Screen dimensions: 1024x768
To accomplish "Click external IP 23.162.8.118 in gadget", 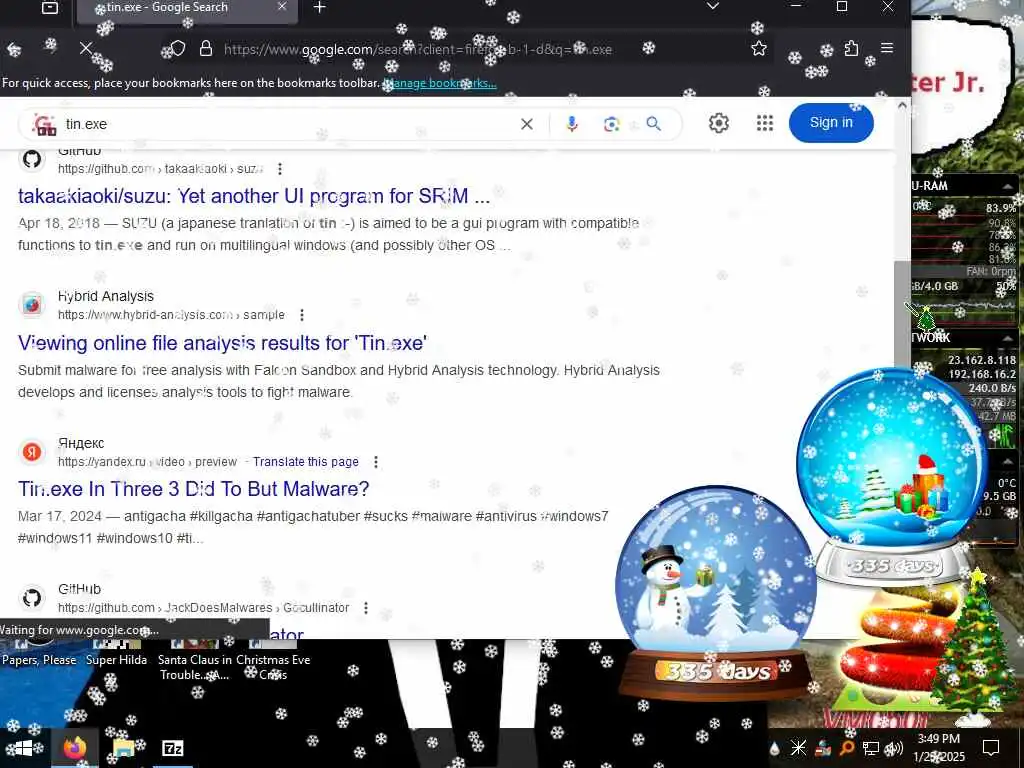I will tap(982, 360).
